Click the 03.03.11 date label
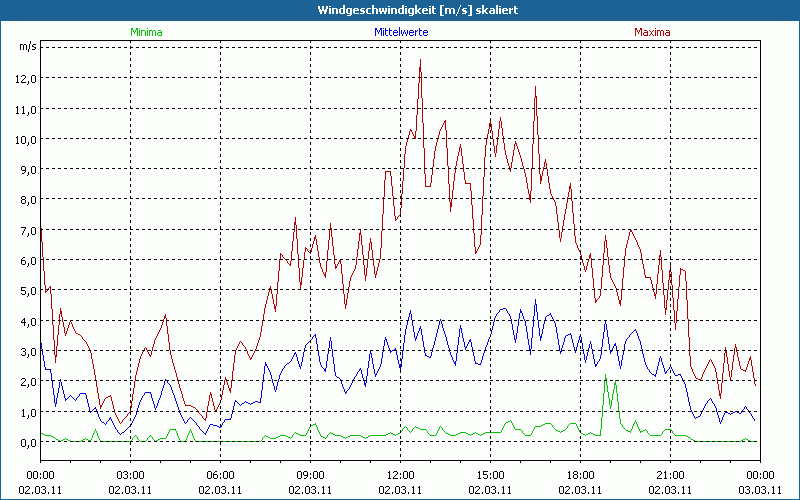Screen dimensions: 800x500 (x=760, y=490)
